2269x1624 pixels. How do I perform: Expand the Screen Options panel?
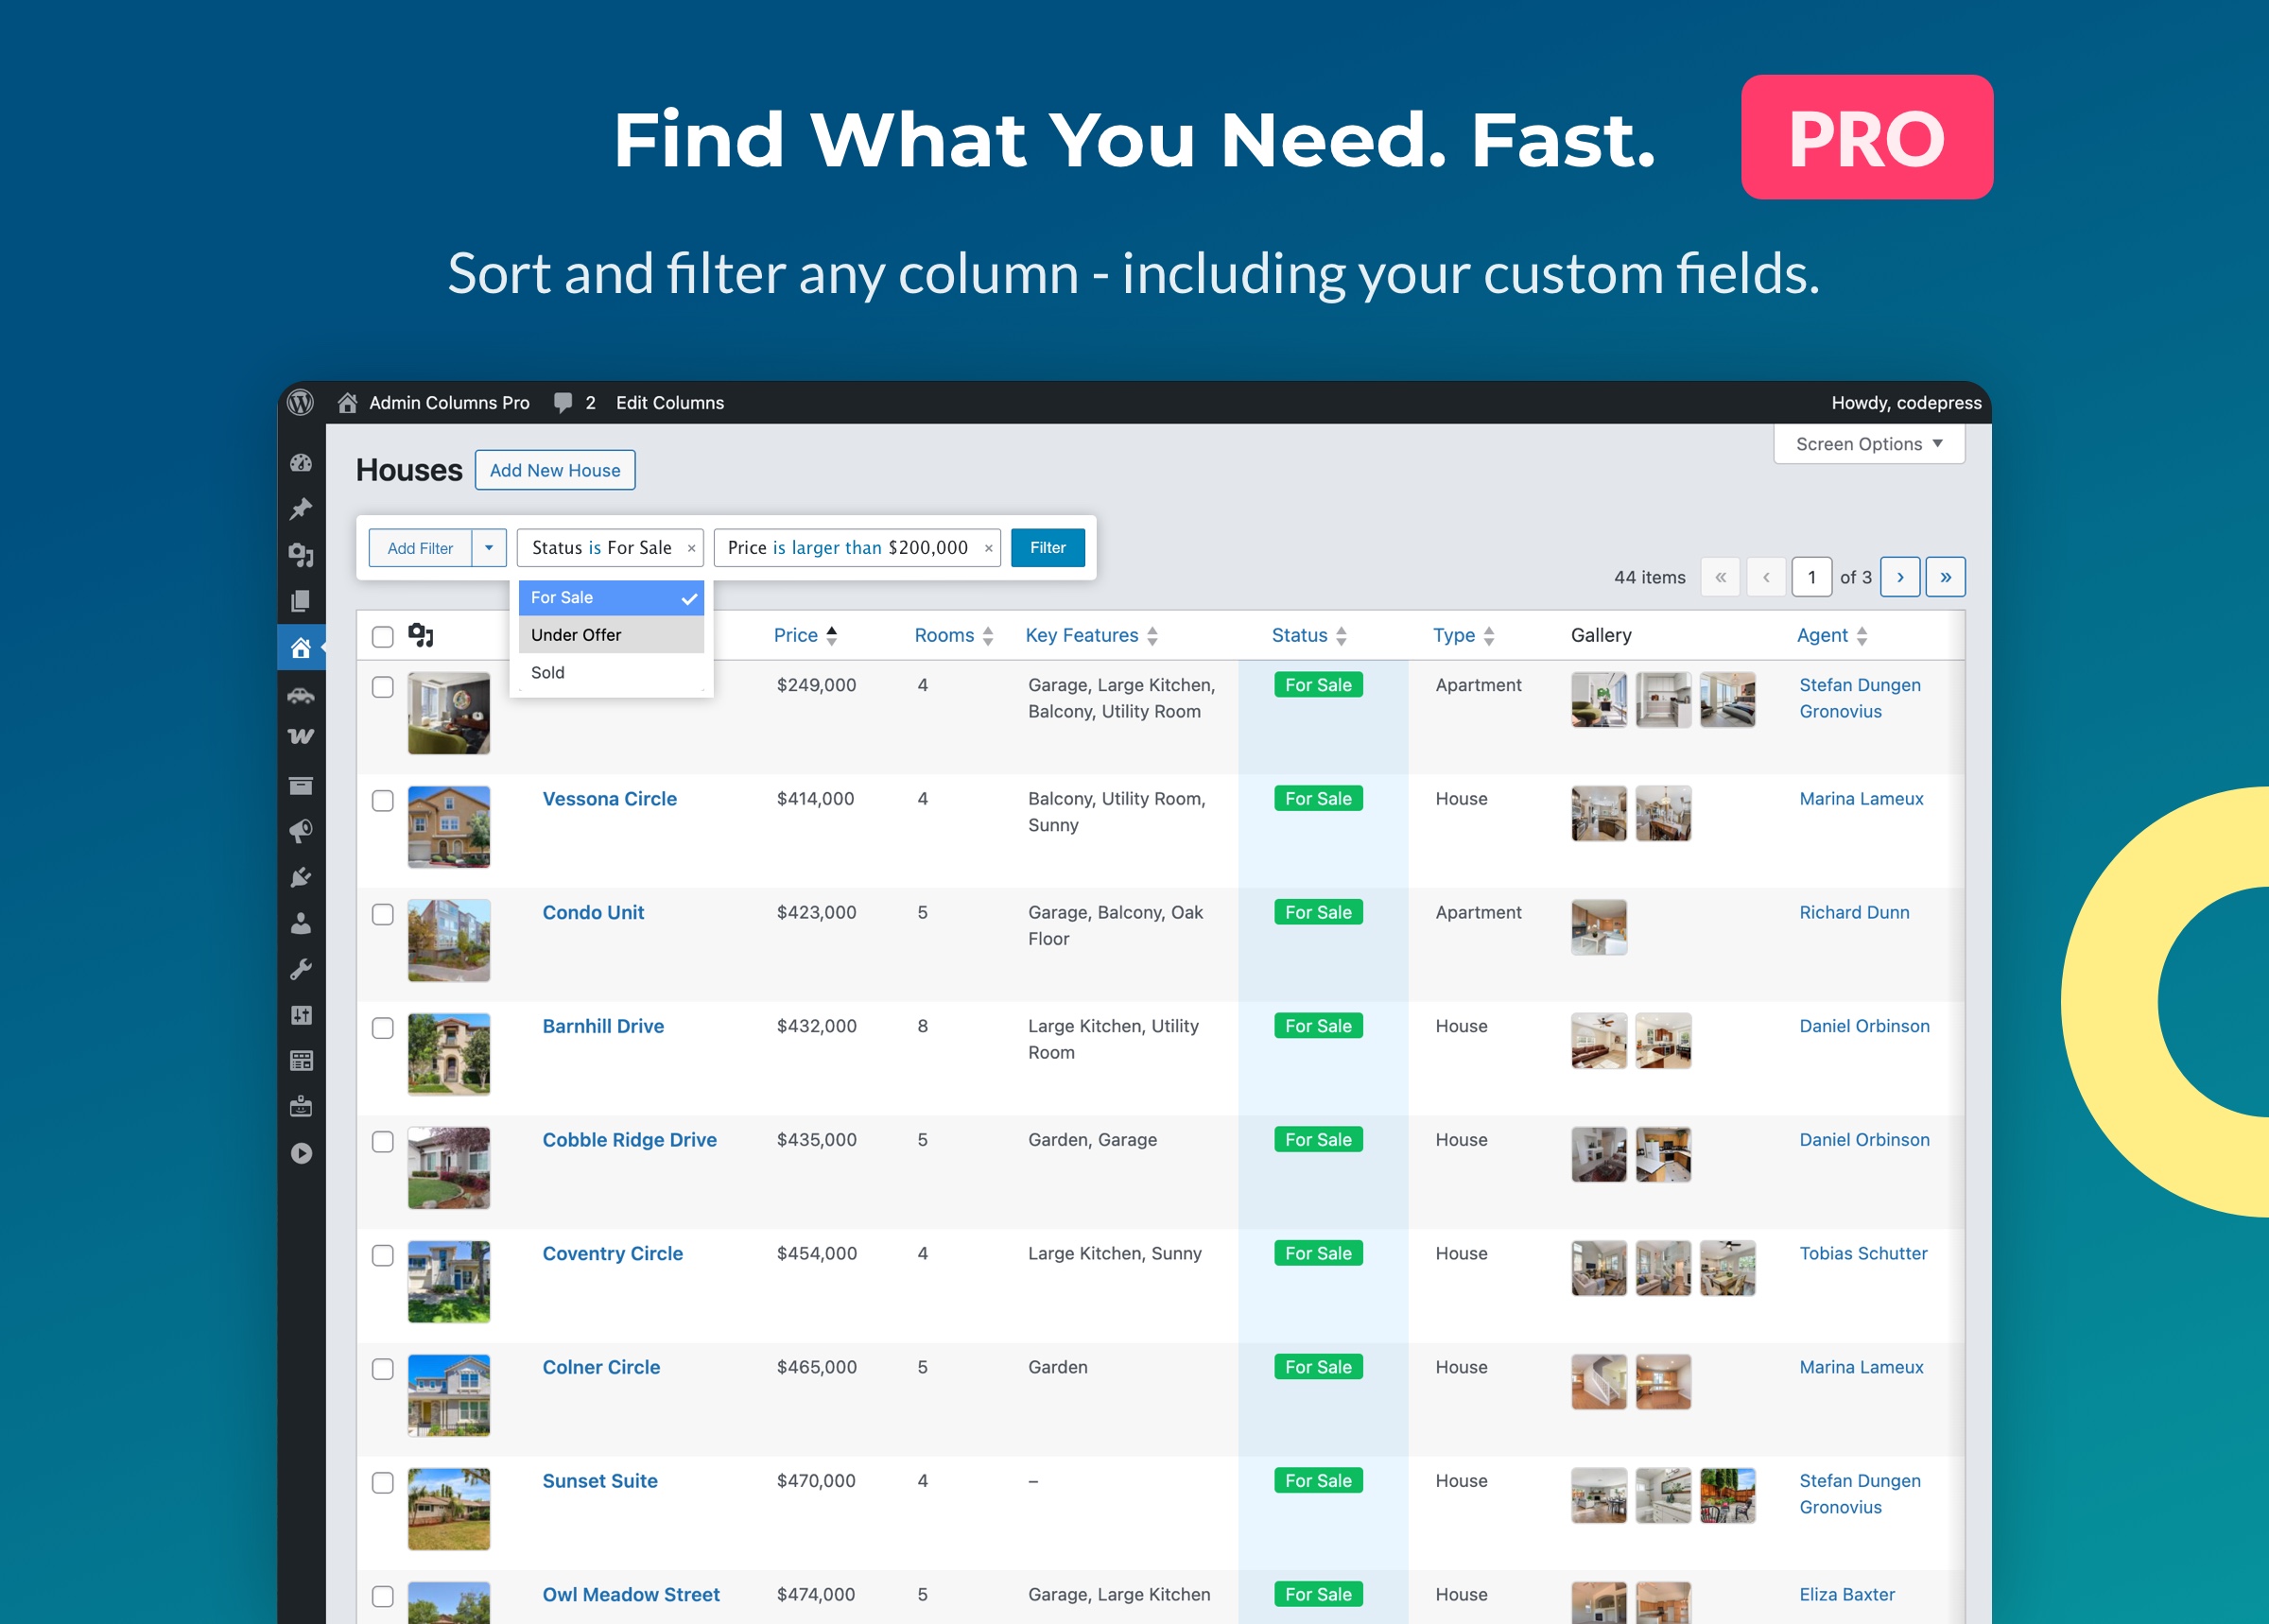click(1868, 443)
